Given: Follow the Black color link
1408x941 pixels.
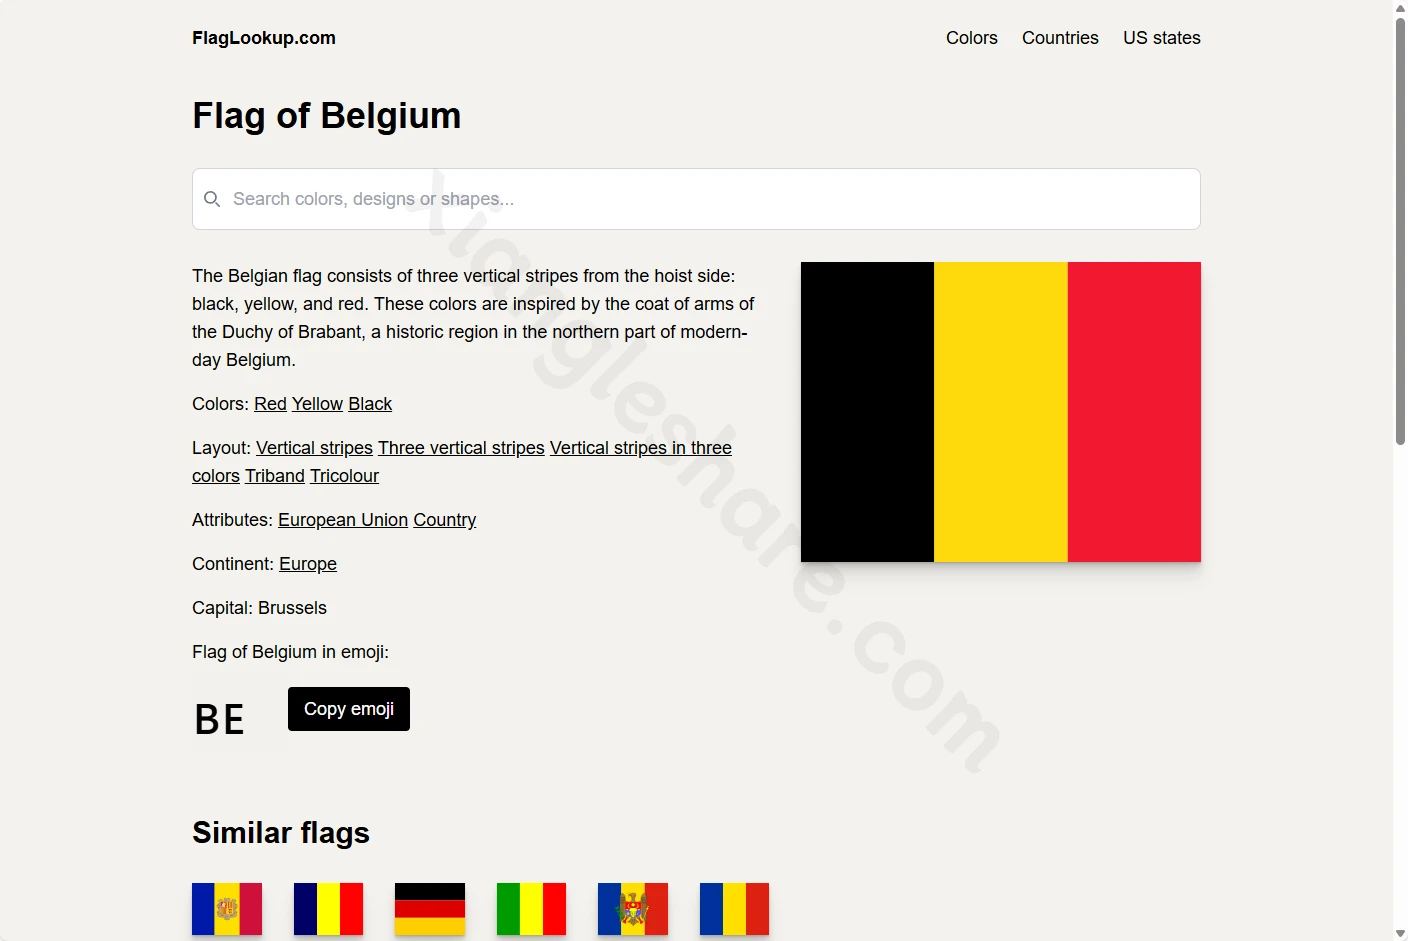Looking at the screenshot, I should [370, 404].
